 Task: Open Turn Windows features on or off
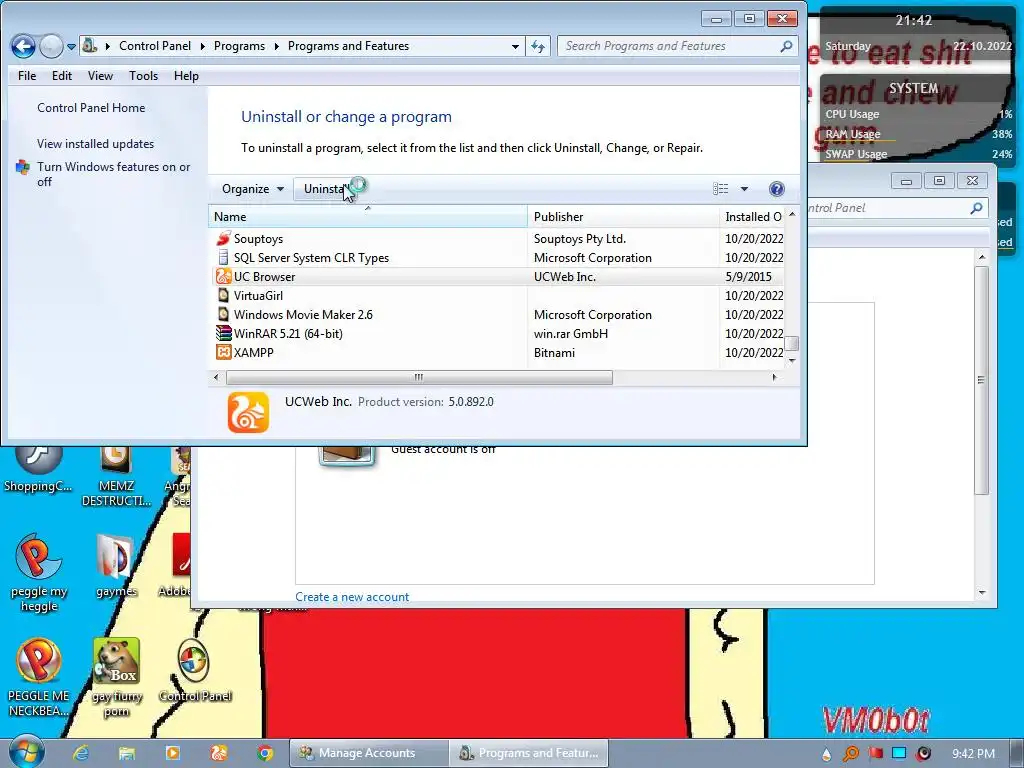point(114,174)
